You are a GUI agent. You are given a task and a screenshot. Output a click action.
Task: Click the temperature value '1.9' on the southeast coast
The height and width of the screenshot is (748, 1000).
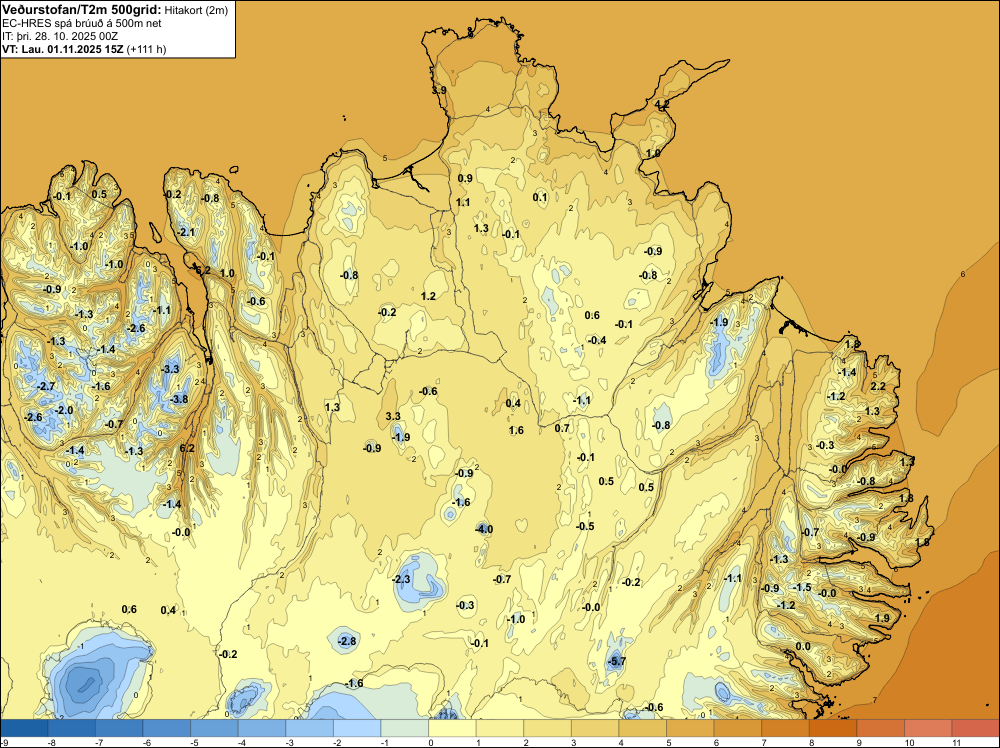coord(882,618)
